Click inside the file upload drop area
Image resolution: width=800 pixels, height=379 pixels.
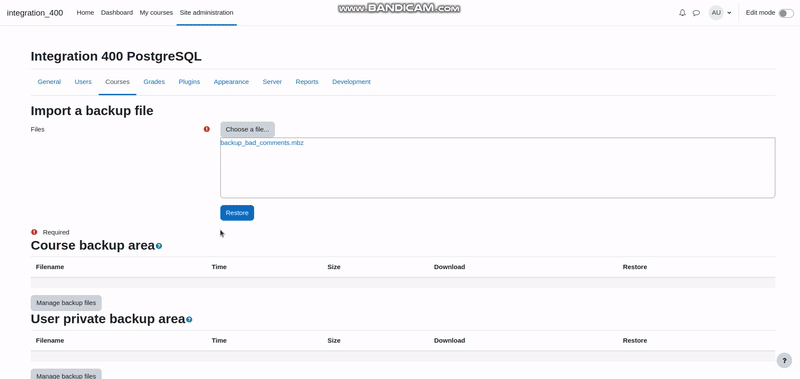(x=497, y=168)
